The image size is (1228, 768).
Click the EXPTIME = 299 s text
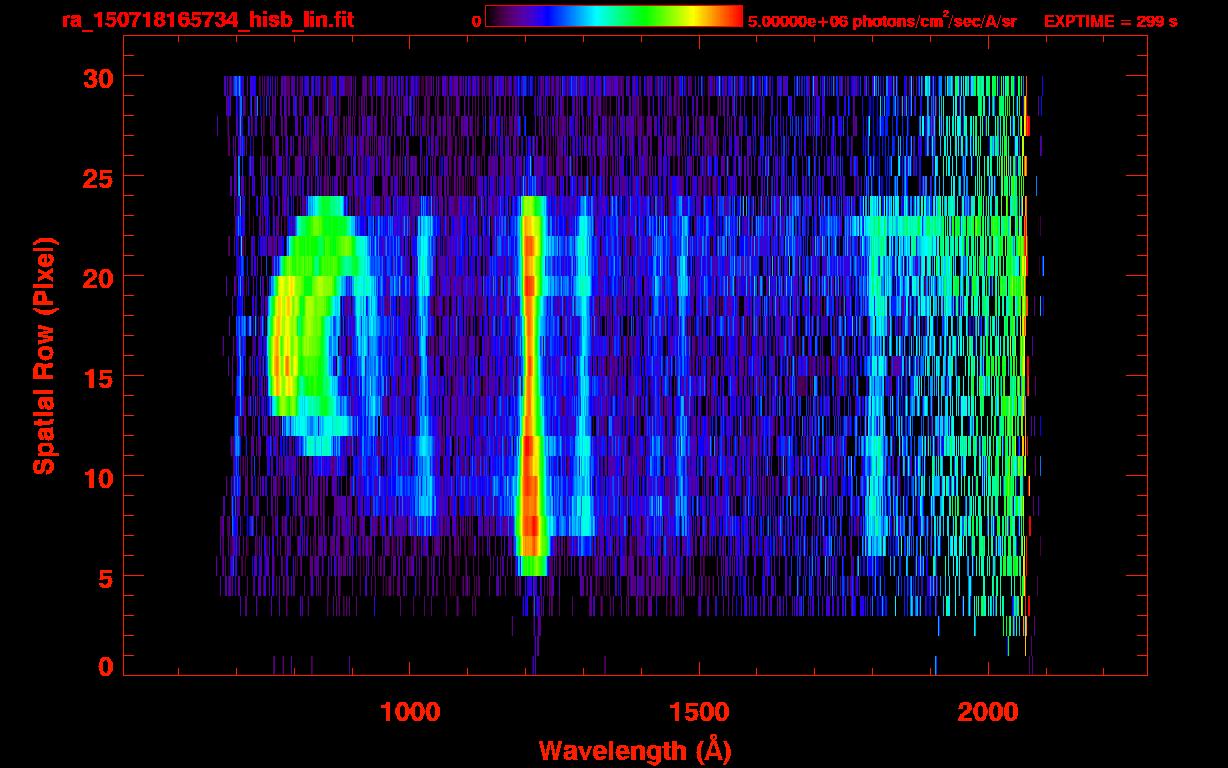tap(1110, 21)
